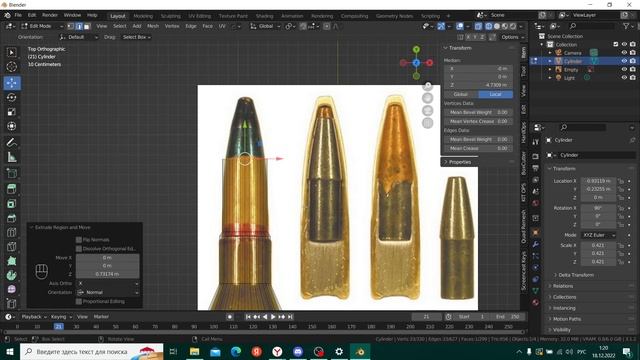This screenshot has height=360, width=640.
Task: Click the Blender logo menu icon
Action: pyautogui.click(x=7, y=15)
